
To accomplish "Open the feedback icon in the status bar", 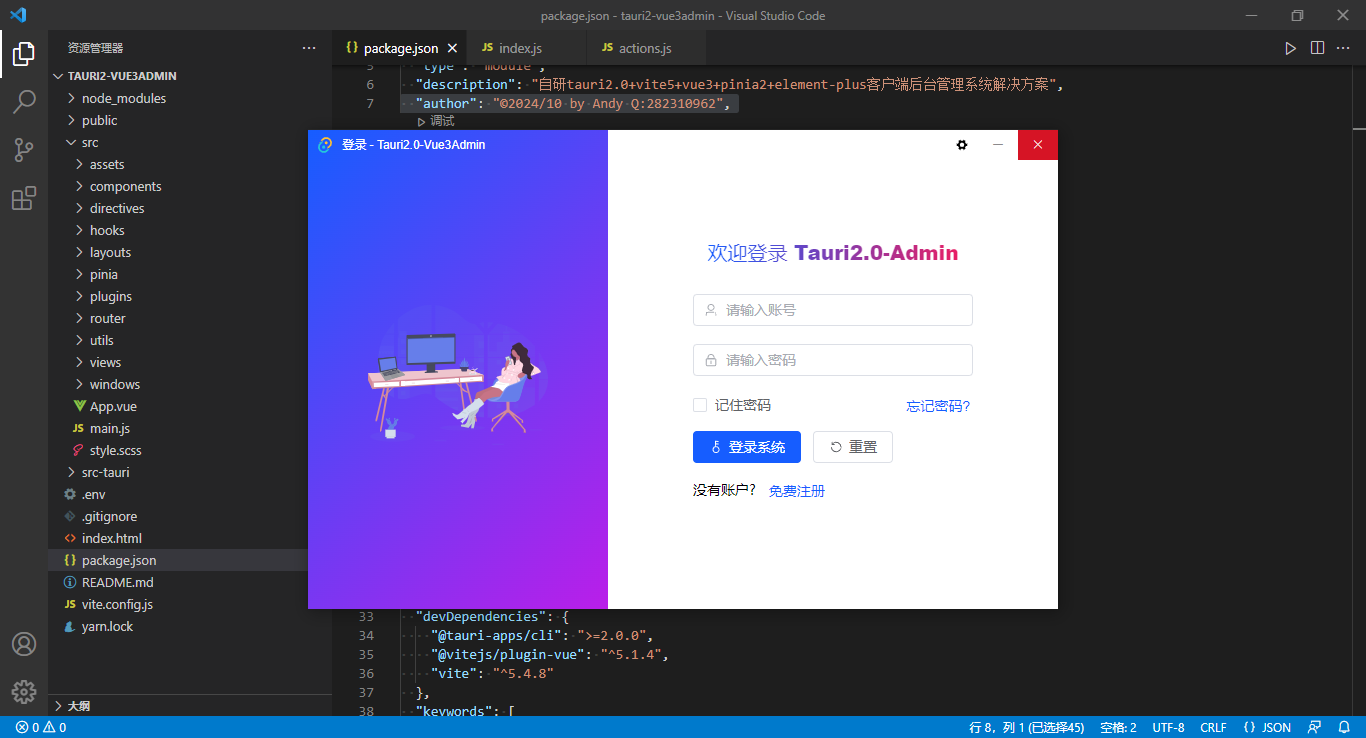I will 1315,727.
